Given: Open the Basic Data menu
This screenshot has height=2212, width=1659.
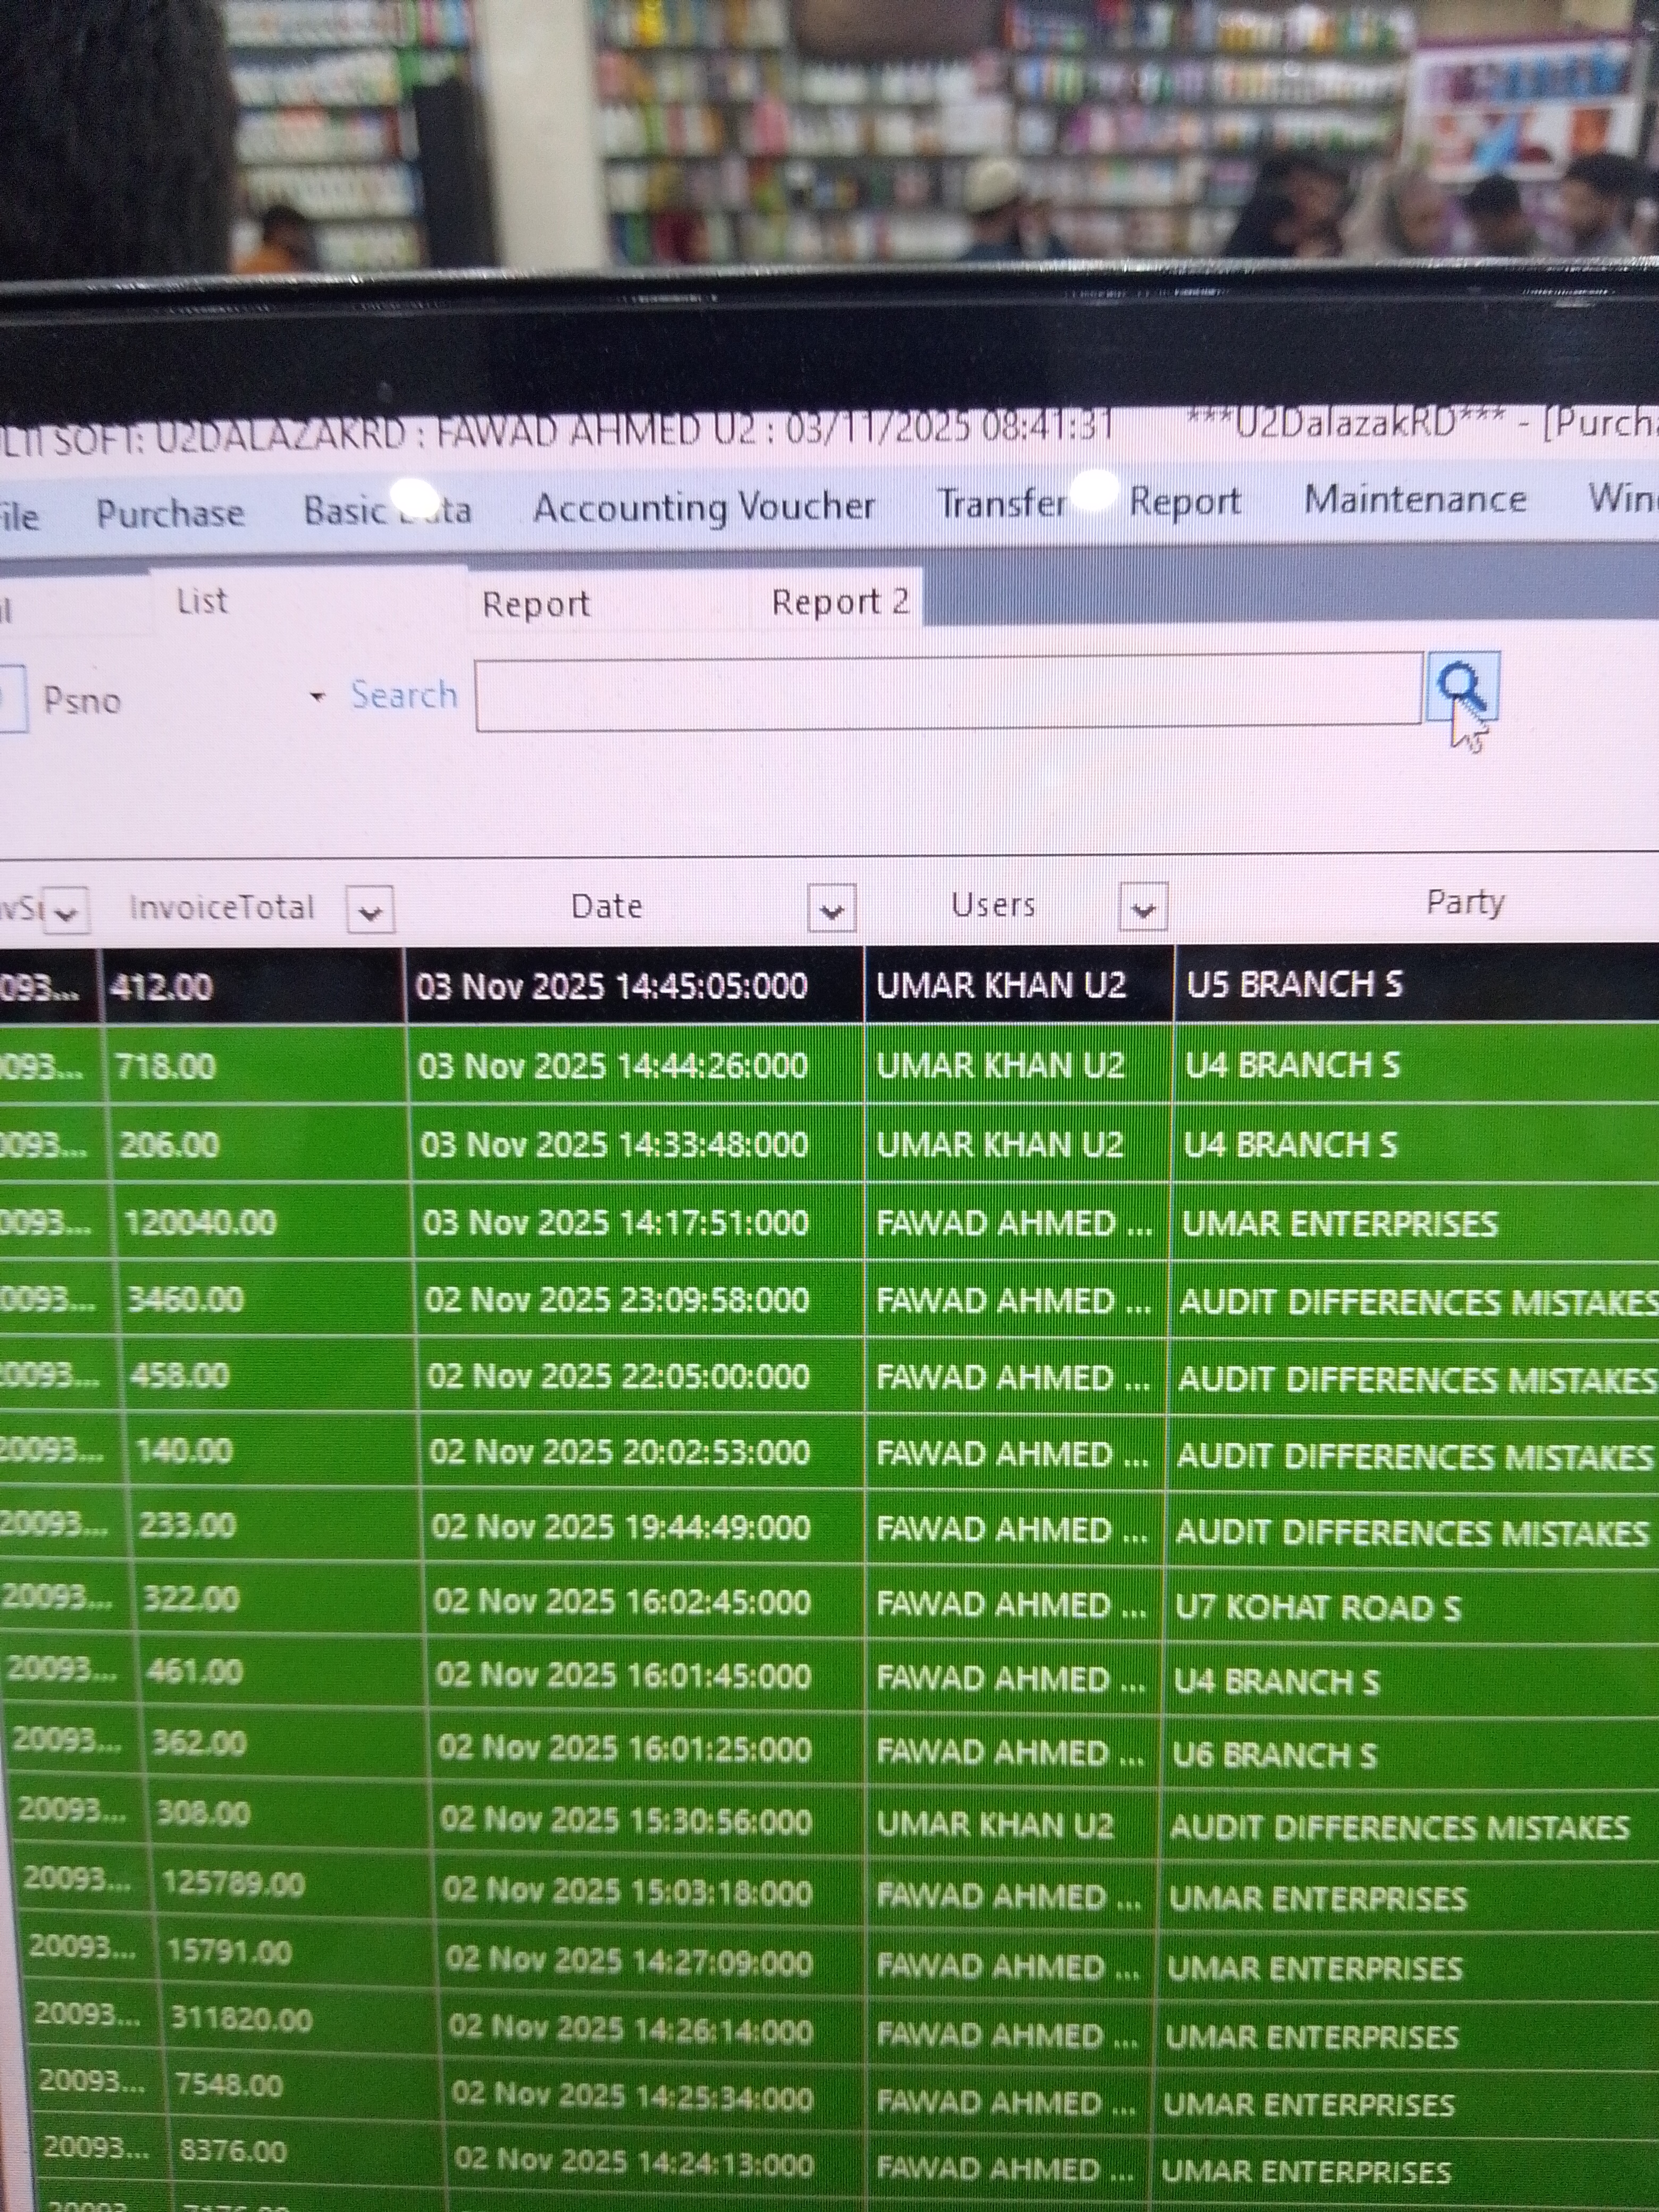Looking at the screenshot, I should point(387,510).
